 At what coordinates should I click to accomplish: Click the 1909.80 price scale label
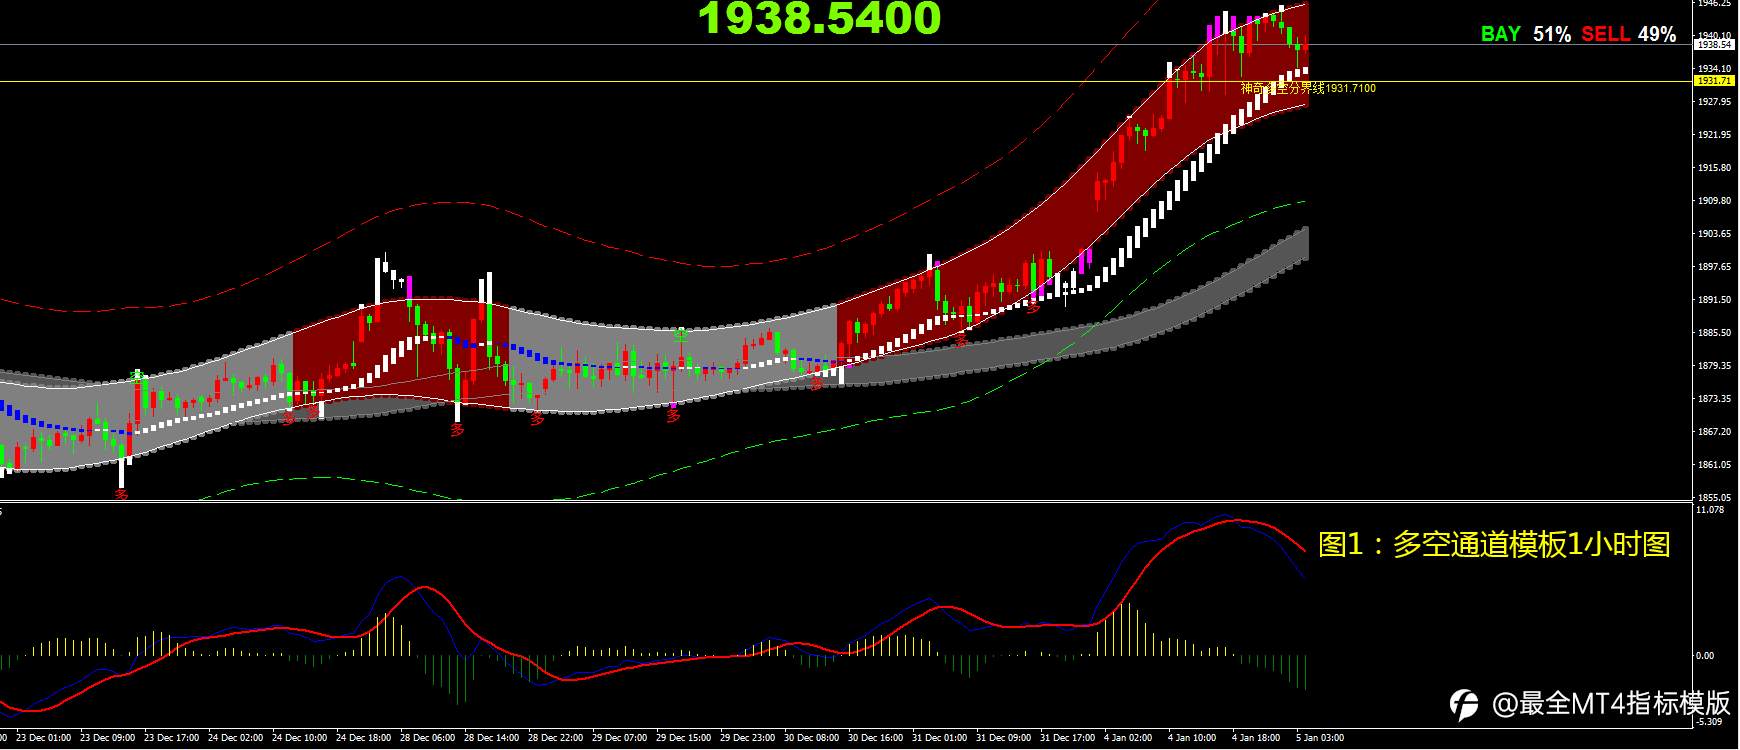[x=1714, y=200]
